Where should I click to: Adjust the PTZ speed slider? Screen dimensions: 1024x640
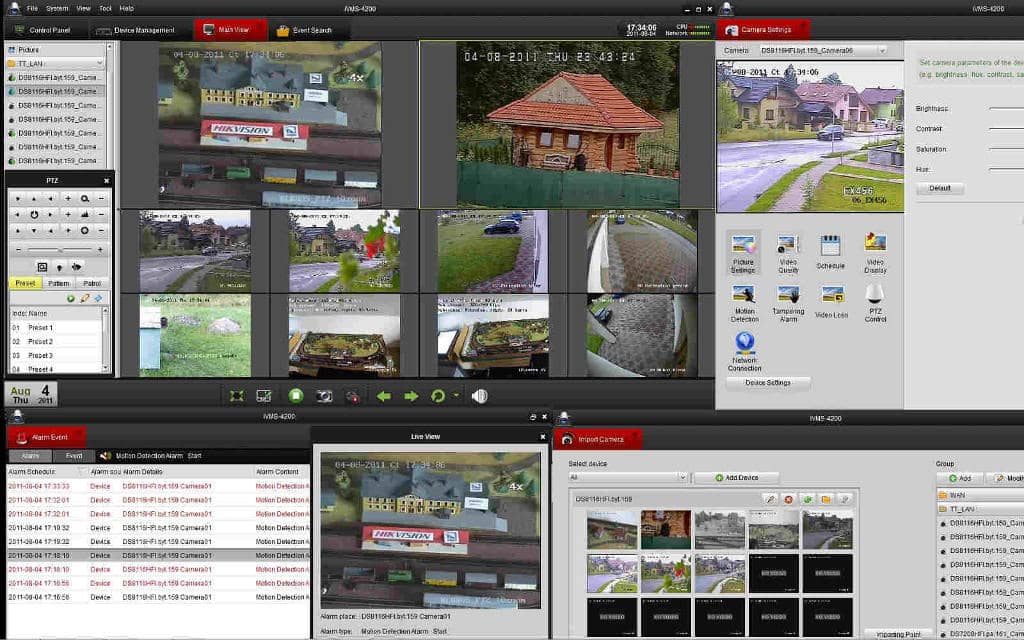60,249
